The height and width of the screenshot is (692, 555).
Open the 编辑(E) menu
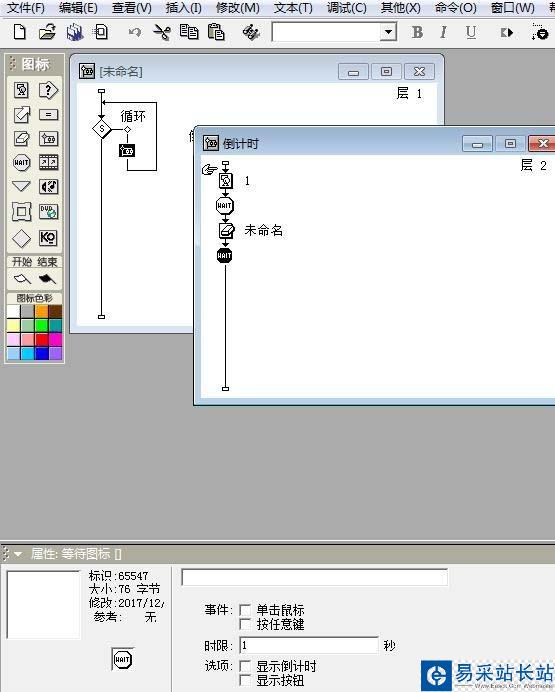[x=78, y=8]
